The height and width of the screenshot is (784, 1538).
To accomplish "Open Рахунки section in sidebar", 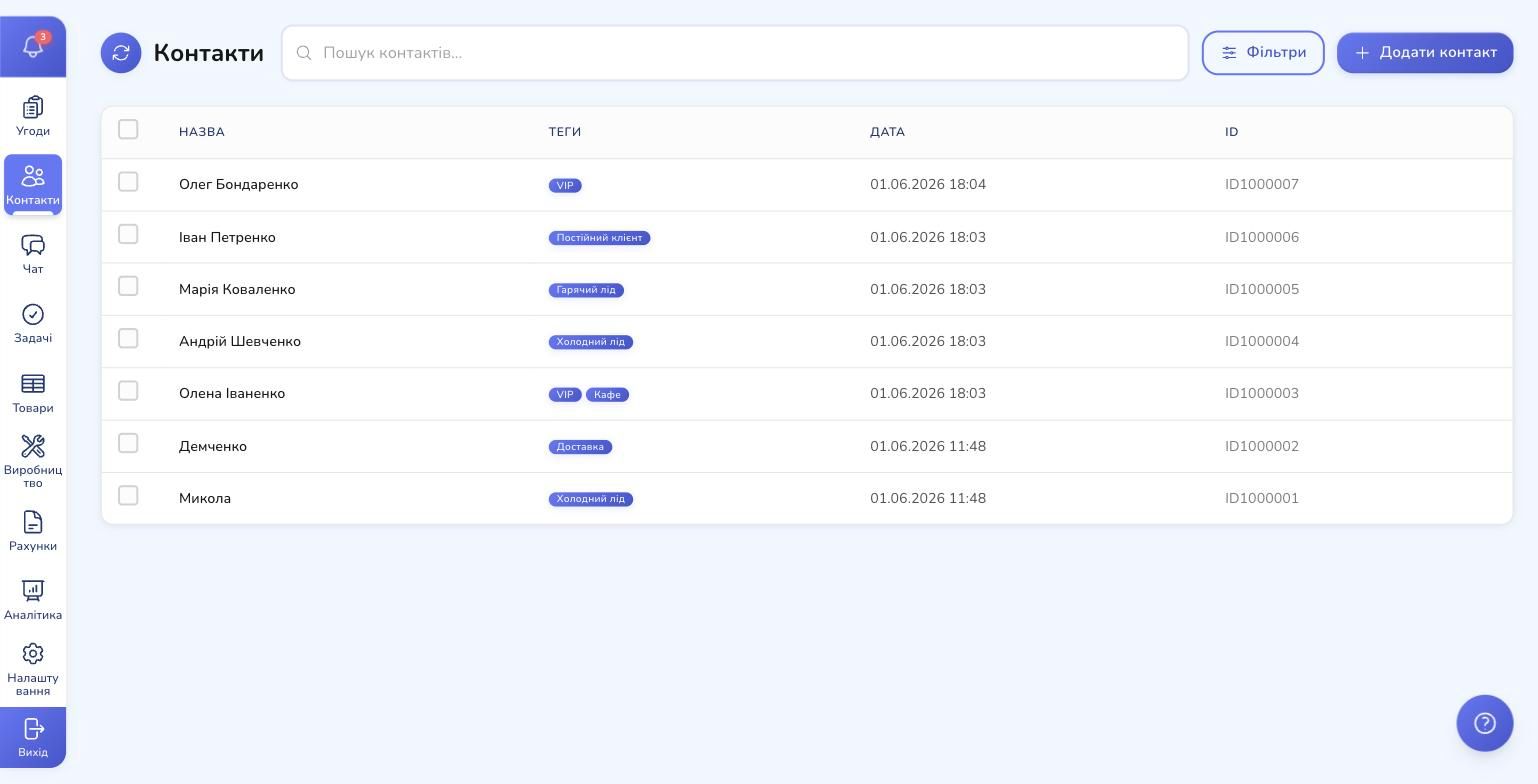I will pyautogui.click(x=33, y=531).
